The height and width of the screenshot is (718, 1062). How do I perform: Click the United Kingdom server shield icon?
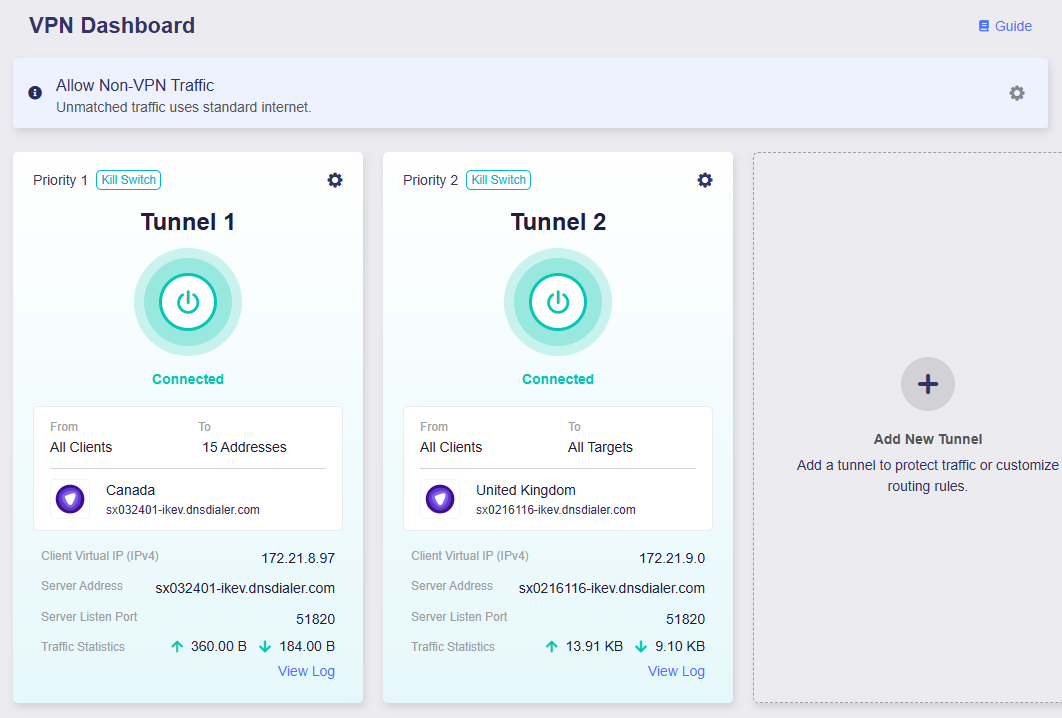click(x=440, y=499)
